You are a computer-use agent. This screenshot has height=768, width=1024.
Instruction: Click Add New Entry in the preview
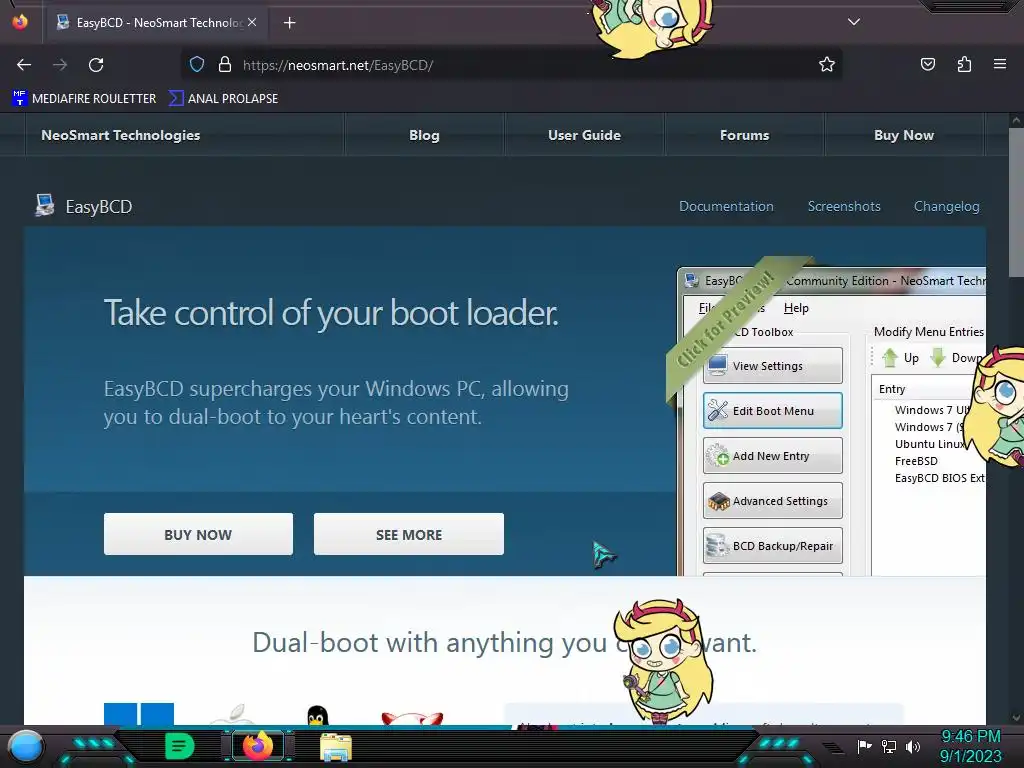(x=773, y=456)
